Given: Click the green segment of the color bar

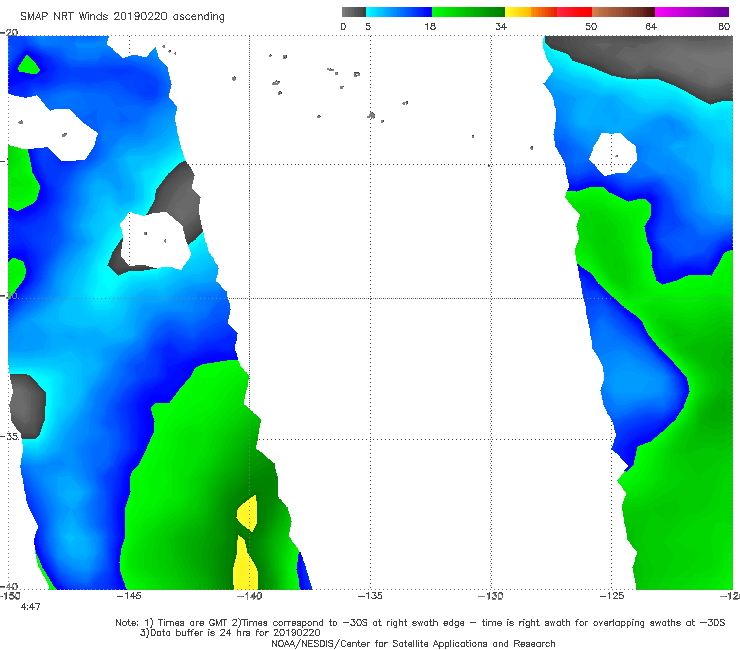Looking at the screenshot, I should coord(468,12).
